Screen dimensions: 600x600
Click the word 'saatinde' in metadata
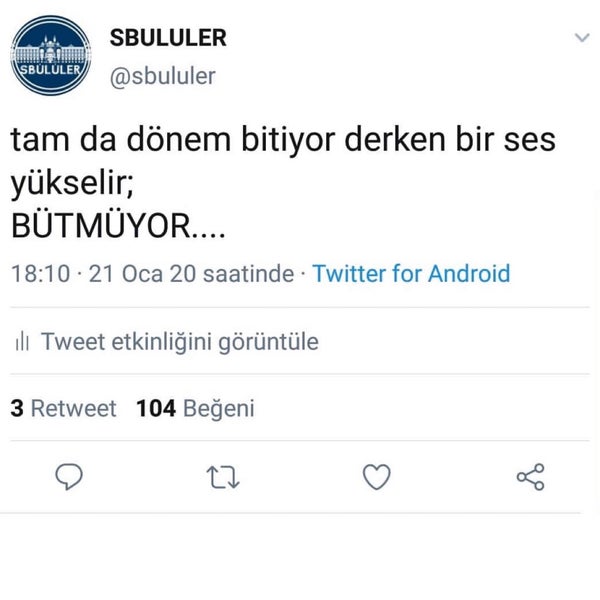[248, 274]
